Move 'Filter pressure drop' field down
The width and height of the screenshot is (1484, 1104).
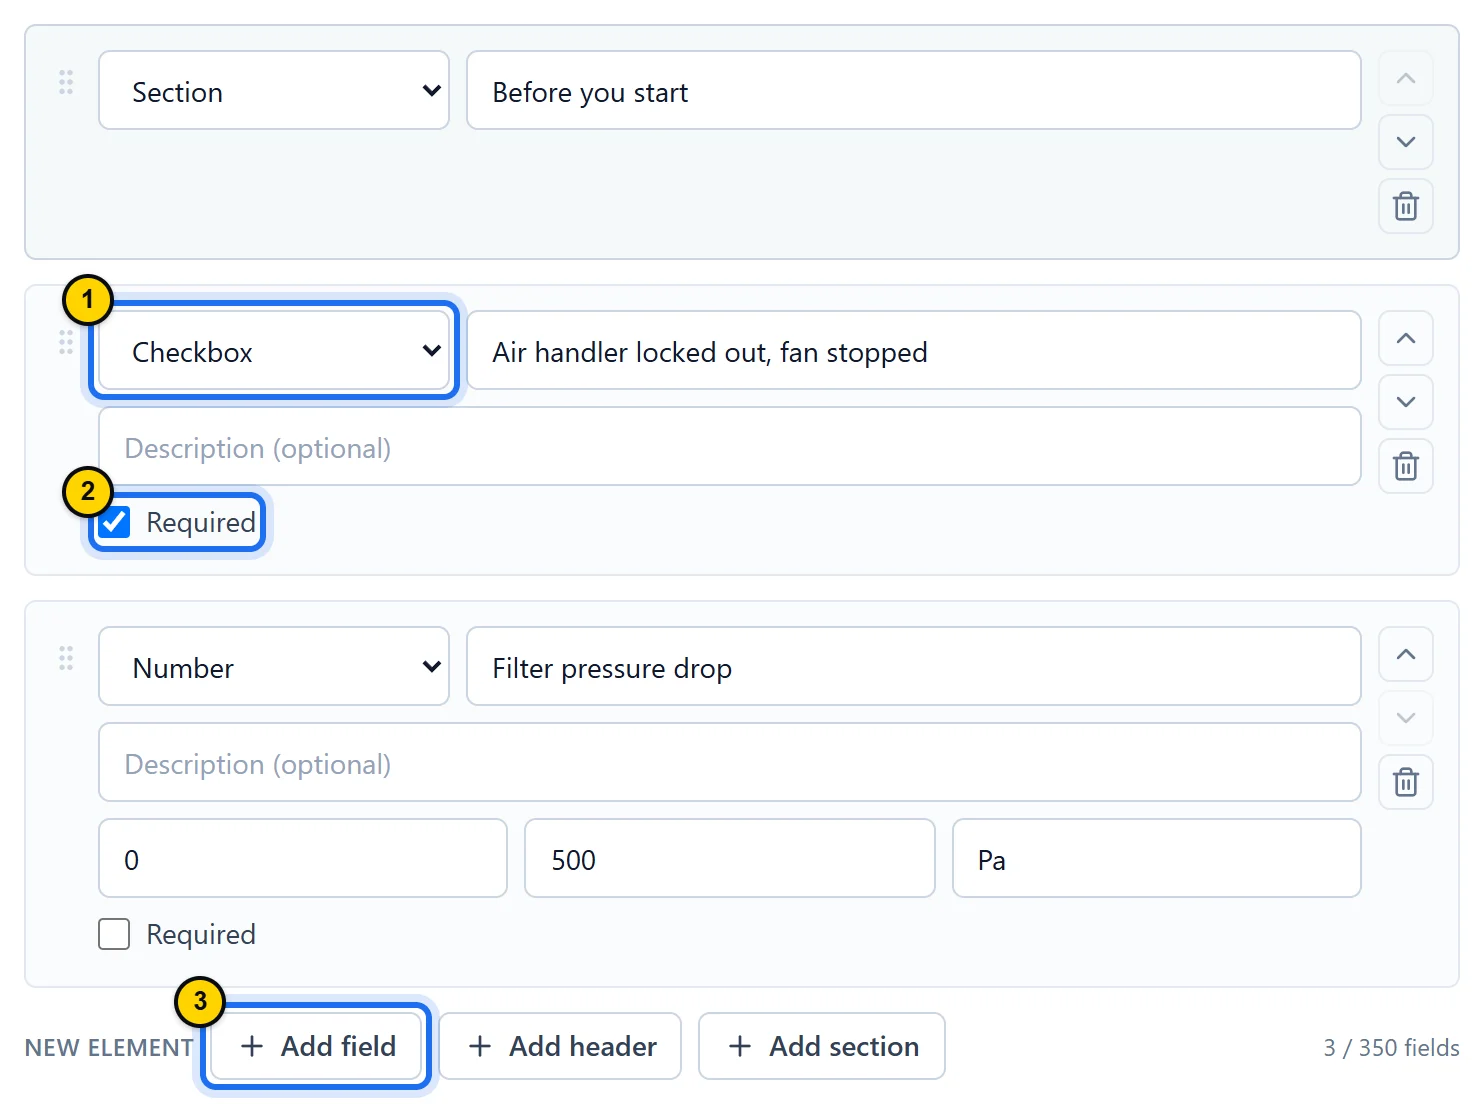pos(1405,718)
